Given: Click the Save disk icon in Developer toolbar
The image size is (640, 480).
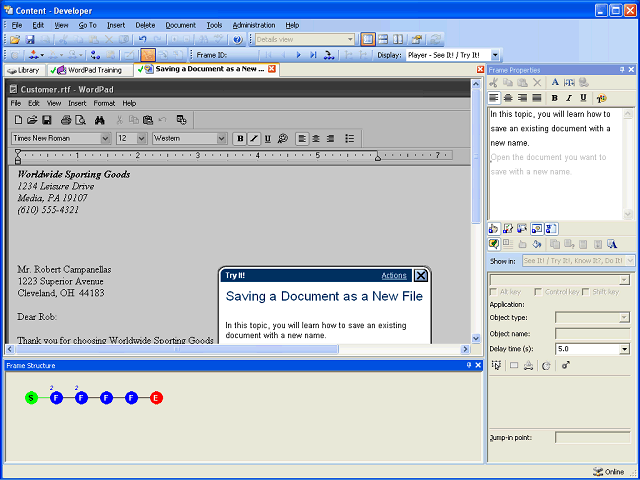Looking at the screenshot, I should click(30, 40).
